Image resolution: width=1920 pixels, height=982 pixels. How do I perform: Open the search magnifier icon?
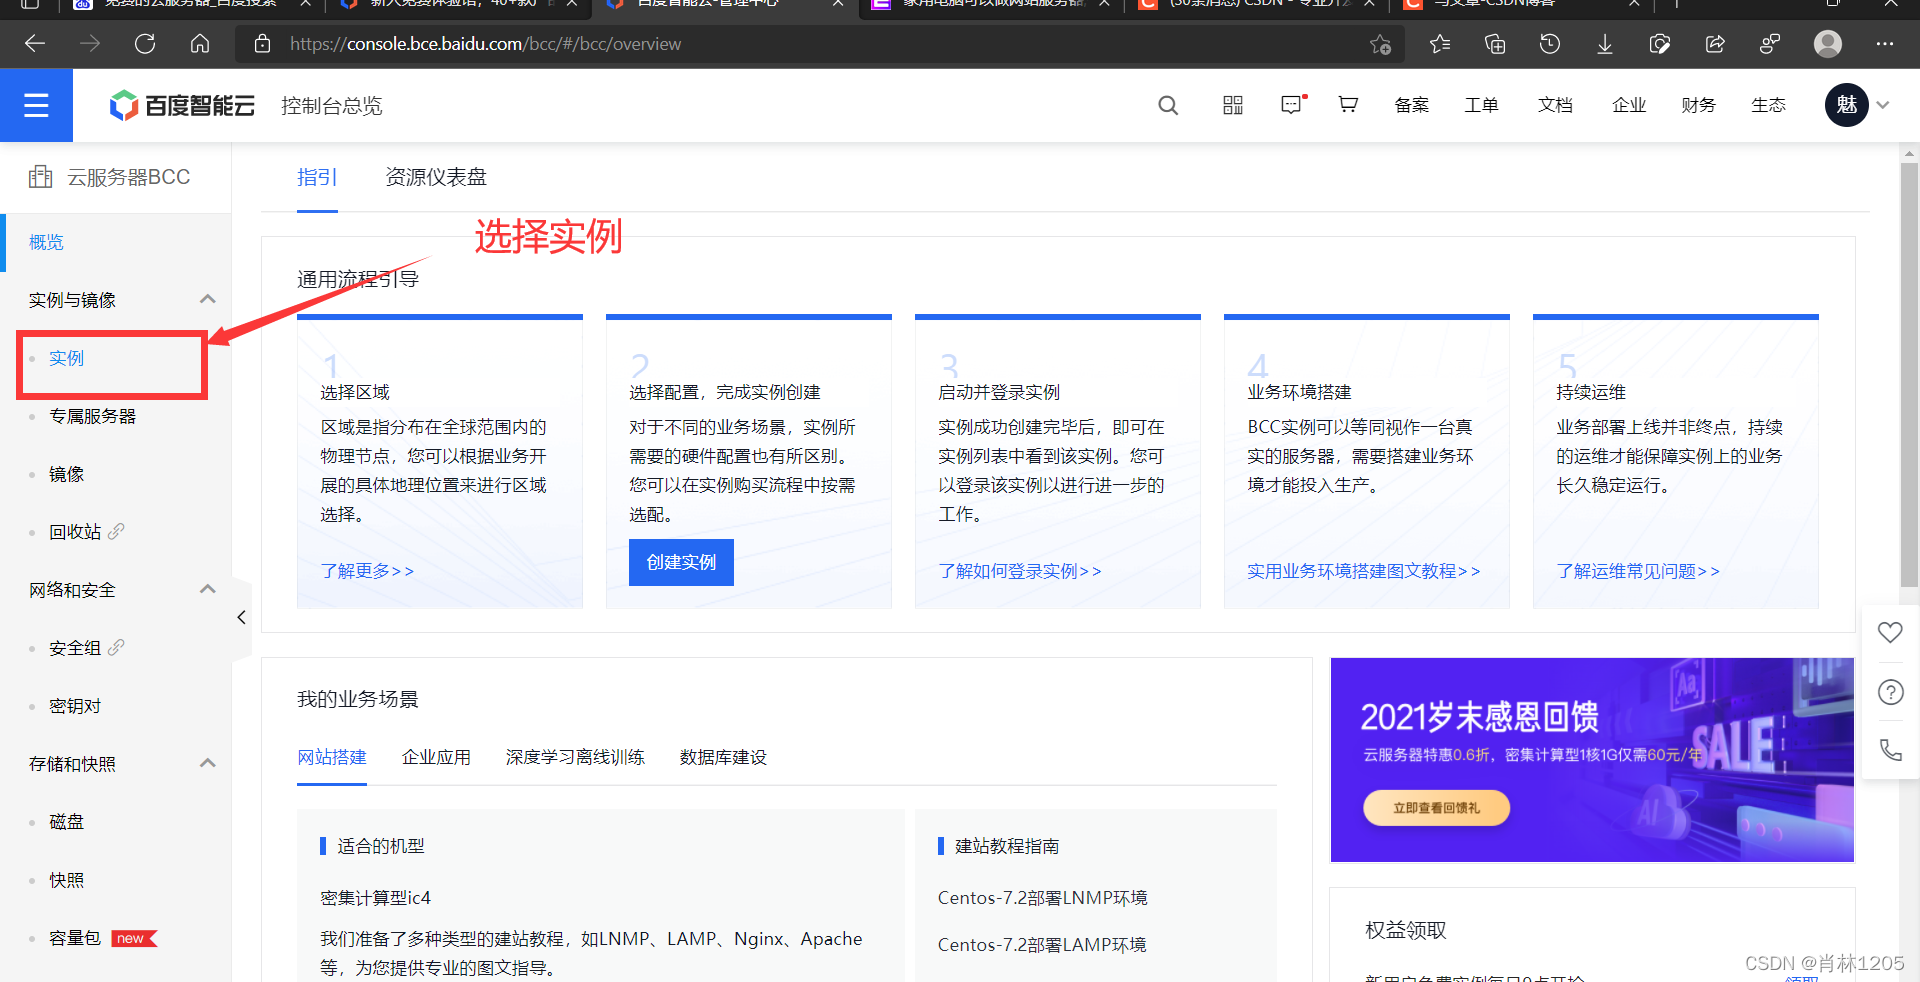(1168, 105)
